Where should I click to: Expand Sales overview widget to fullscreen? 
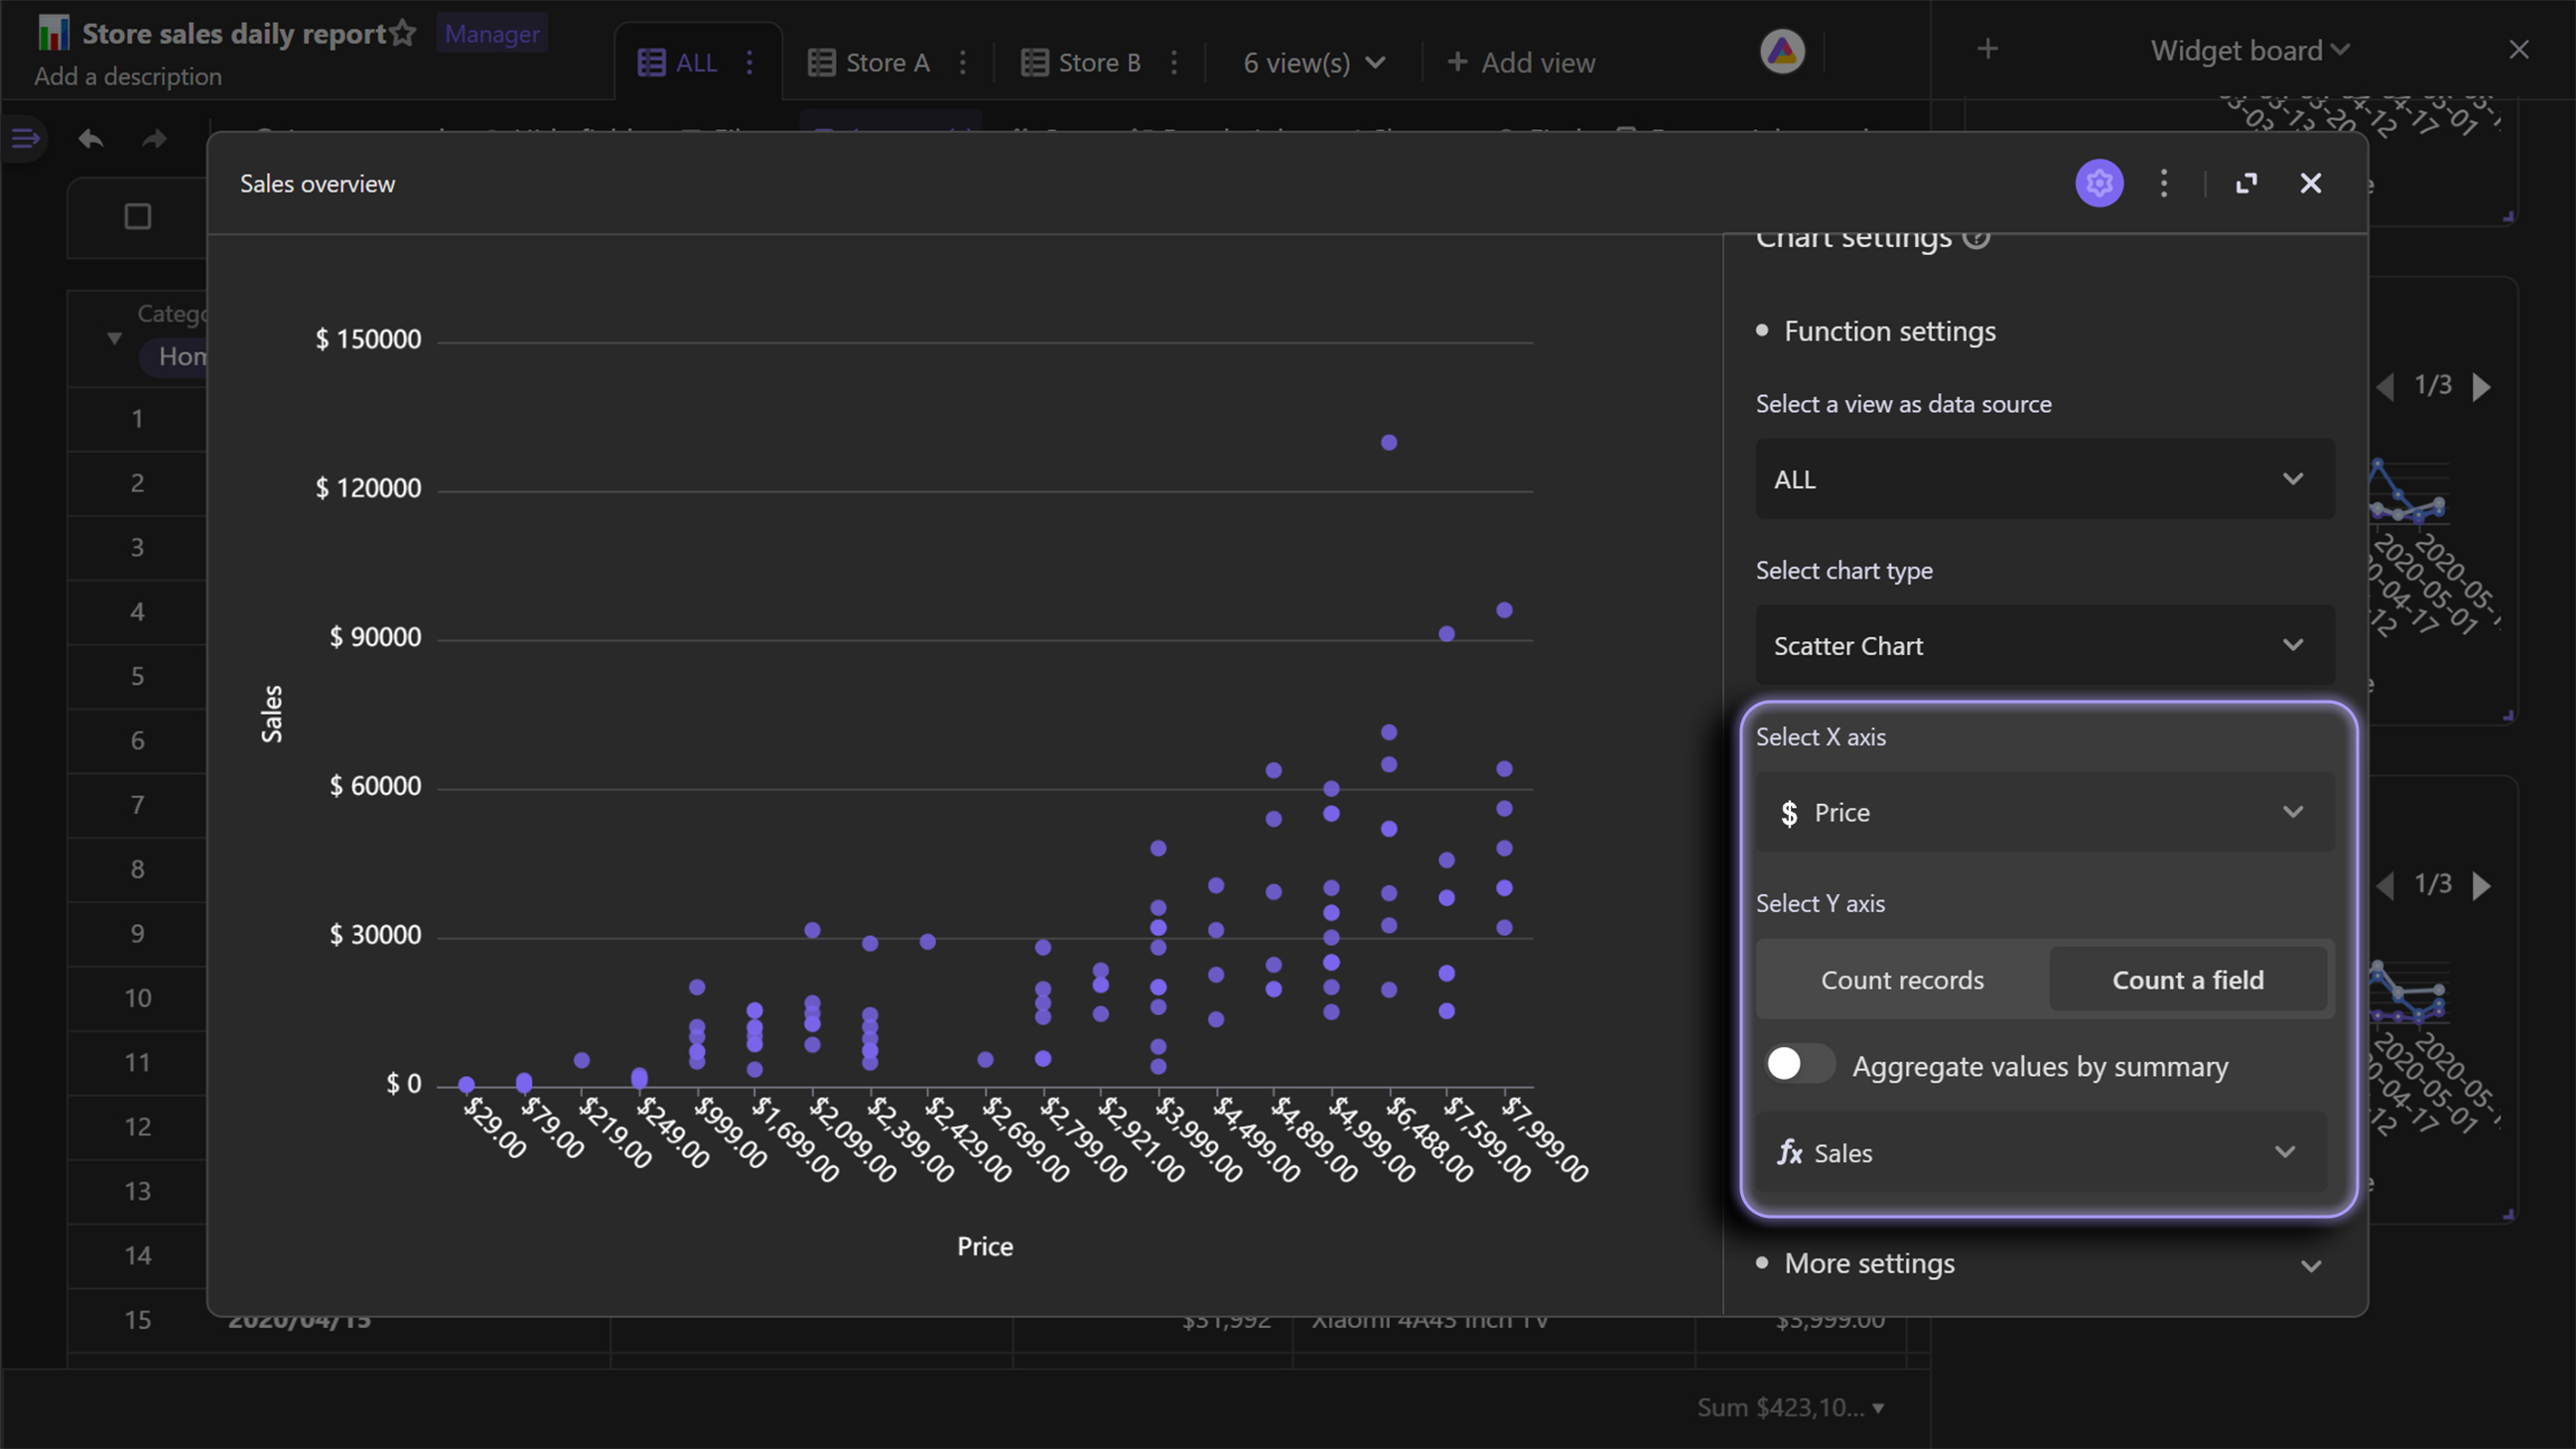pyautogui.click(x=2246, y=183)
